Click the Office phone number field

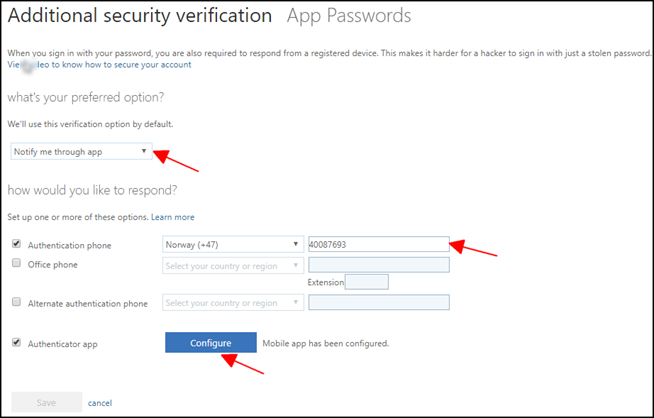[x=379, y=265]
